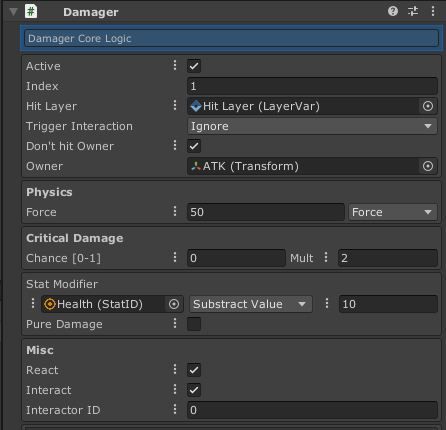Screen dimensions: 446x430
Task: Click options dots beside Mult field
Action: 326,257
